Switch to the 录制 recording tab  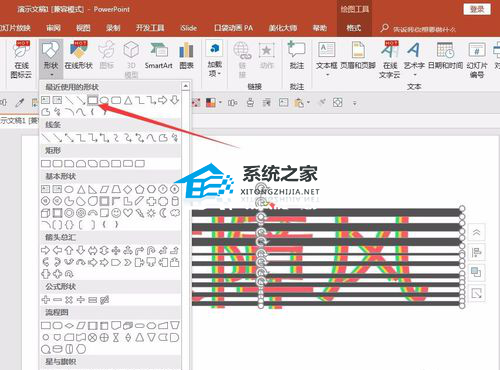click(113, 28)
